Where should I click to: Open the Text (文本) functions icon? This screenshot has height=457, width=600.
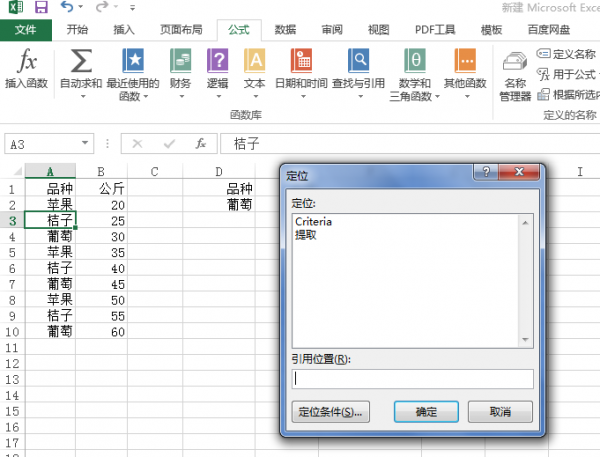(x=254, y=60)
